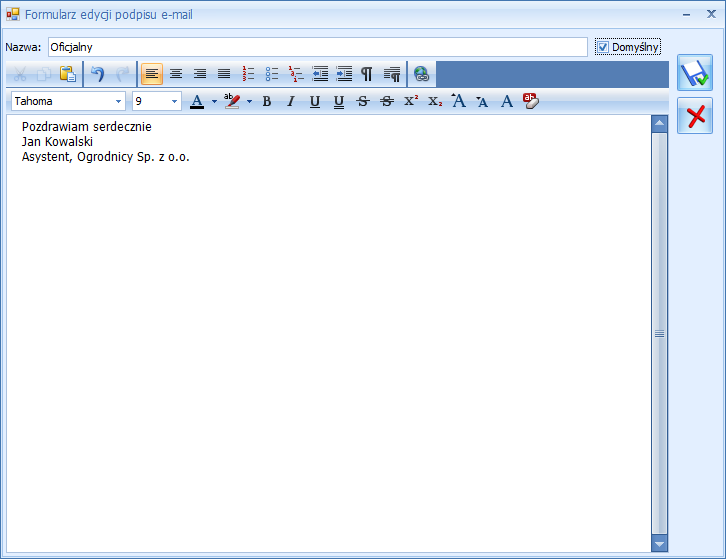
Task: Click scrollbar up arrow in editor
Action: click(659, 123)
